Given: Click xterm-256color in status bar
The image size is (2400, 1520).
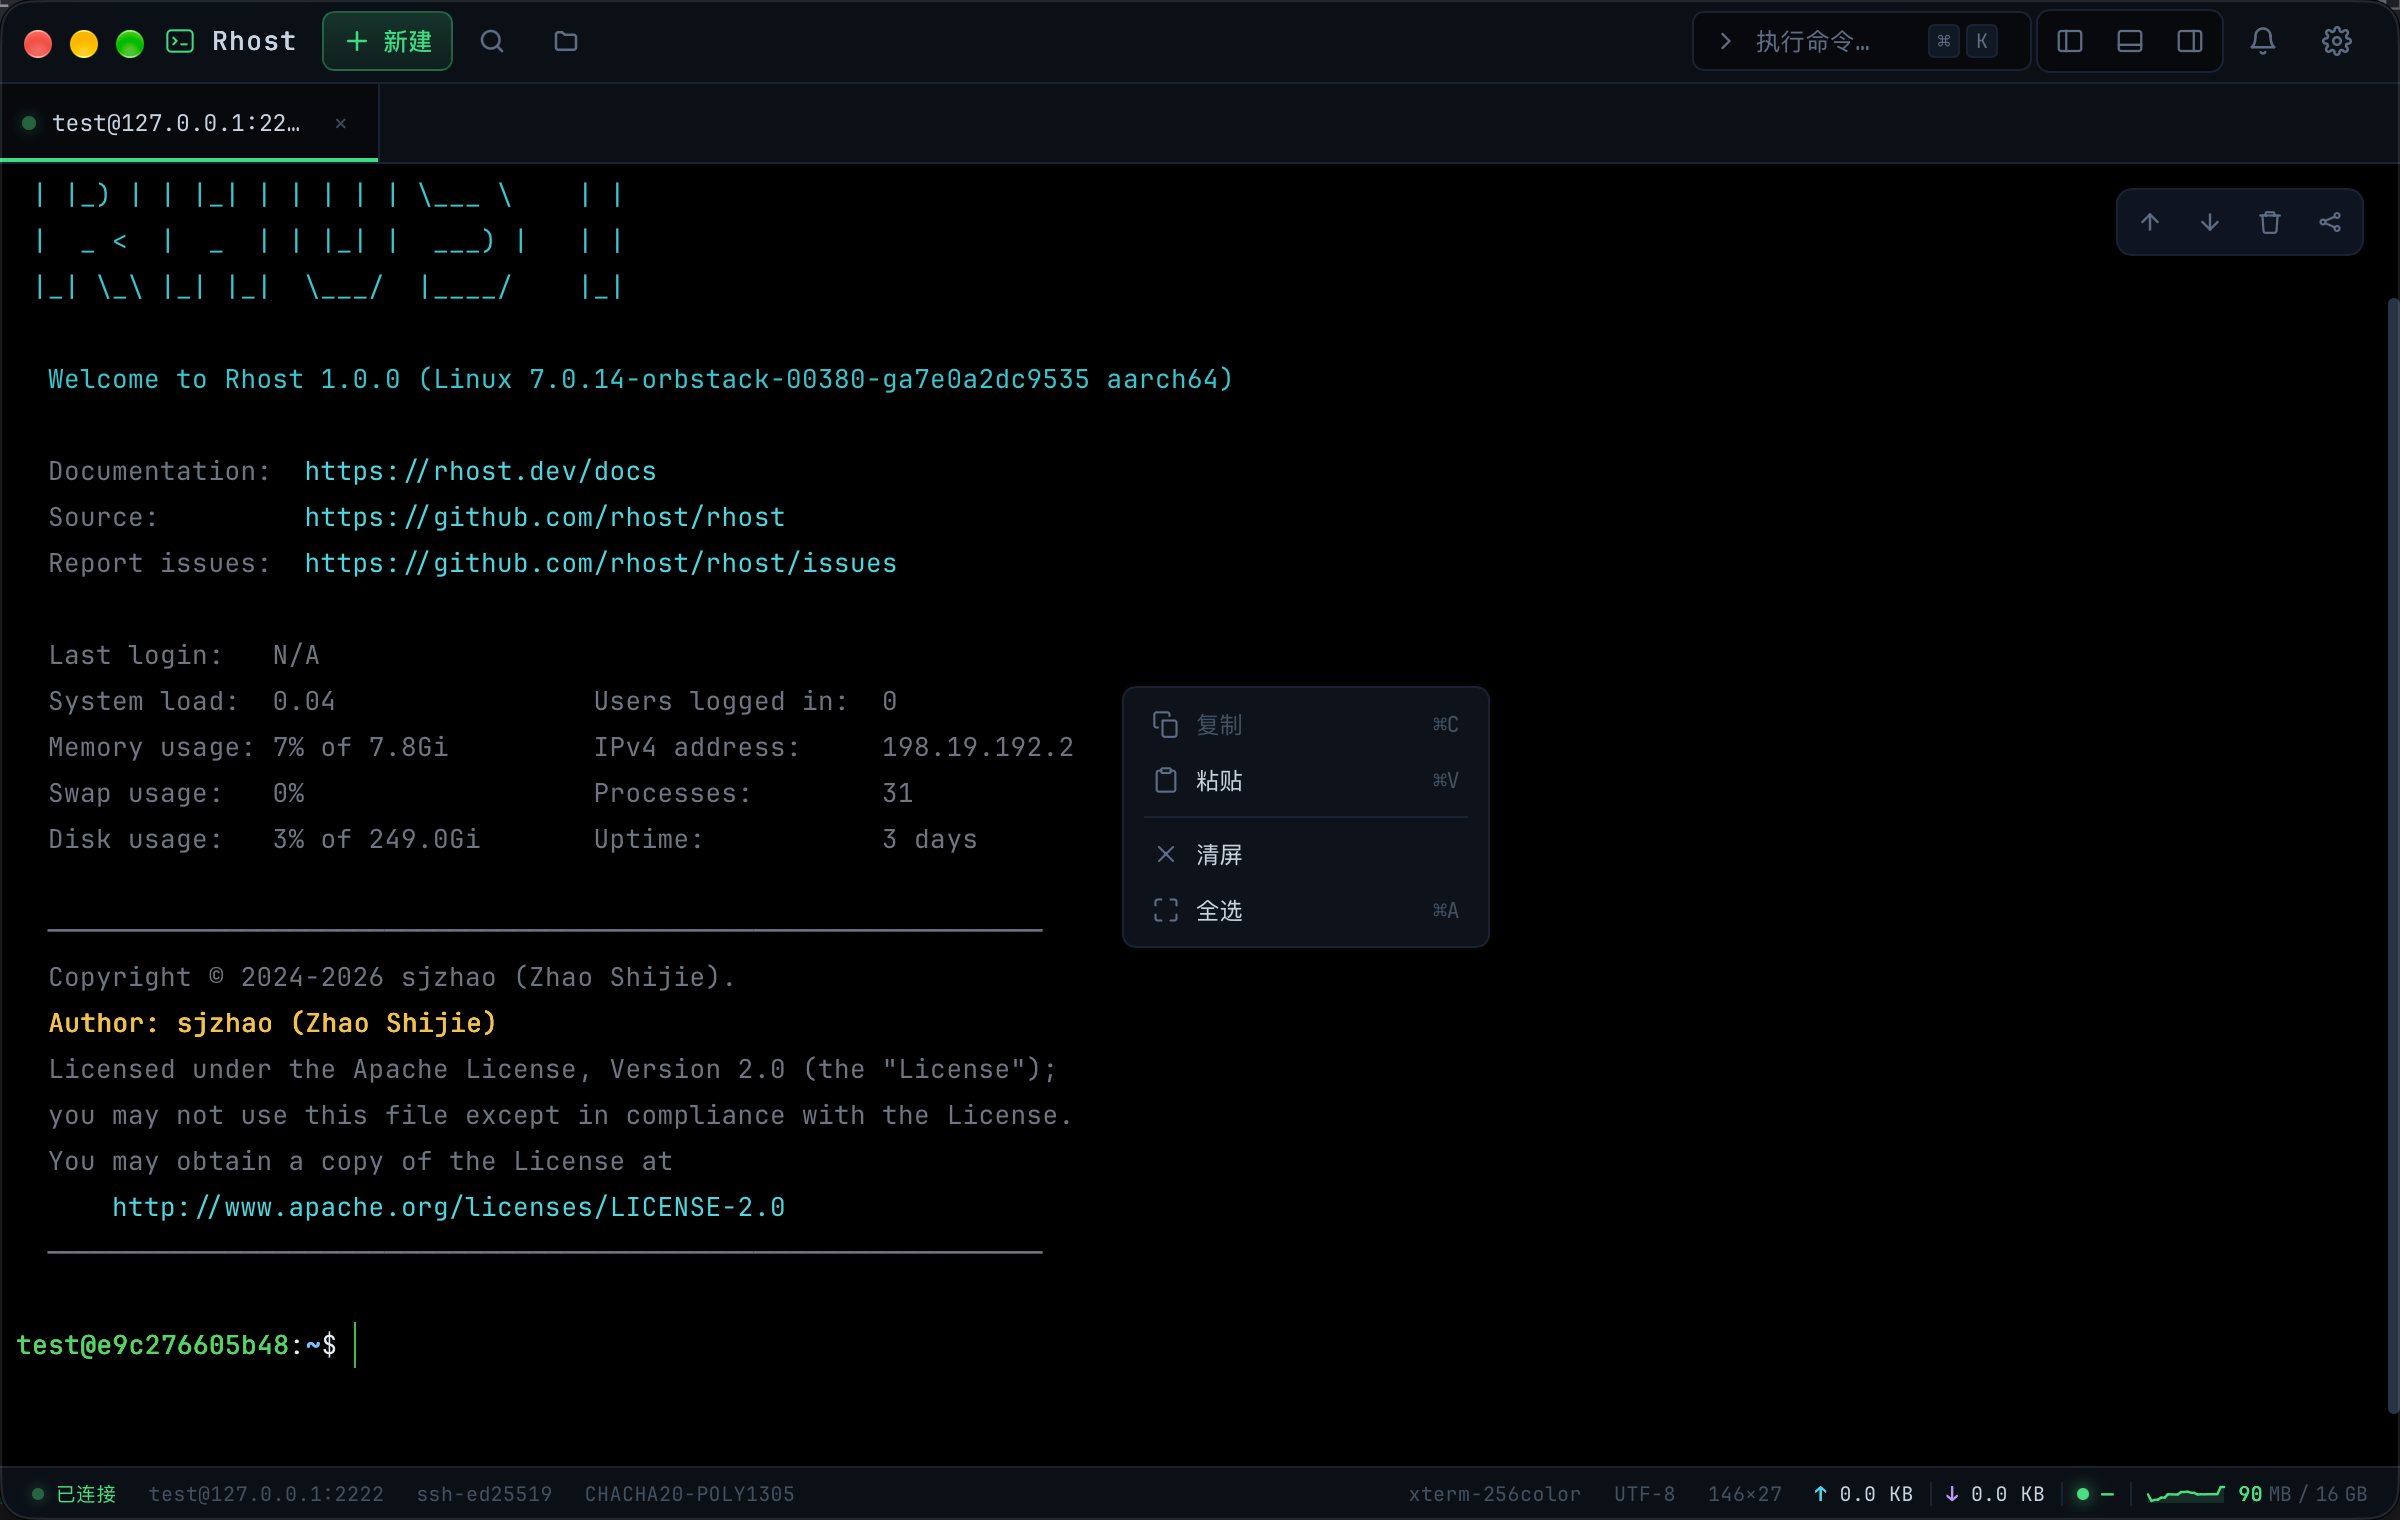Looking at the screenshot, I should 1495,1494.
